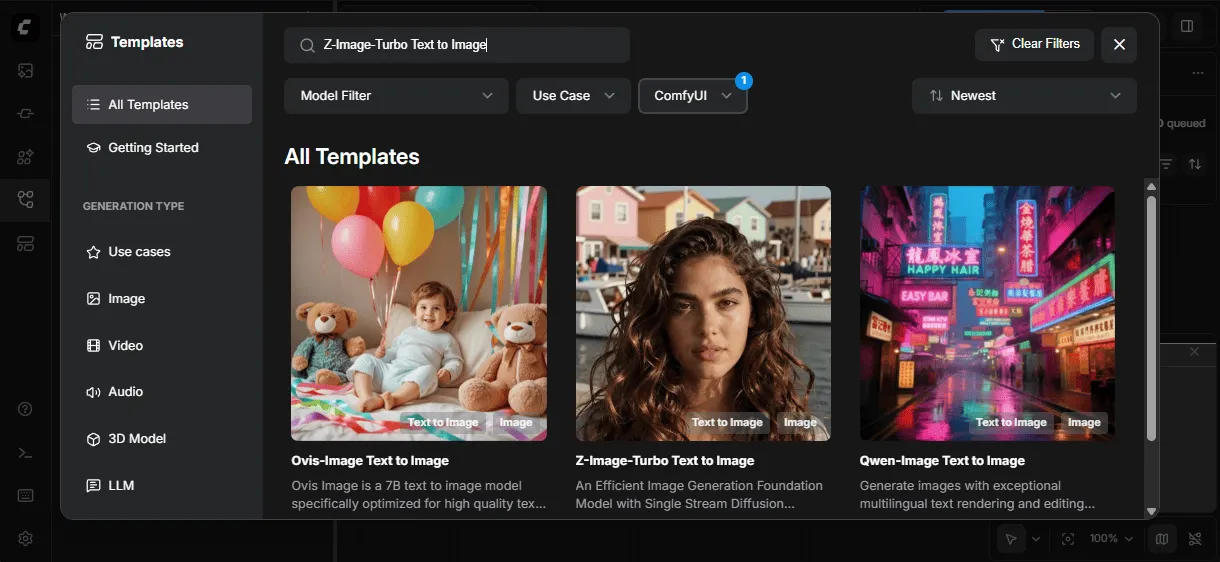Screen dimensions: 1220x562
Task: Open the Assets sidebar image icon
Action: 25,70
